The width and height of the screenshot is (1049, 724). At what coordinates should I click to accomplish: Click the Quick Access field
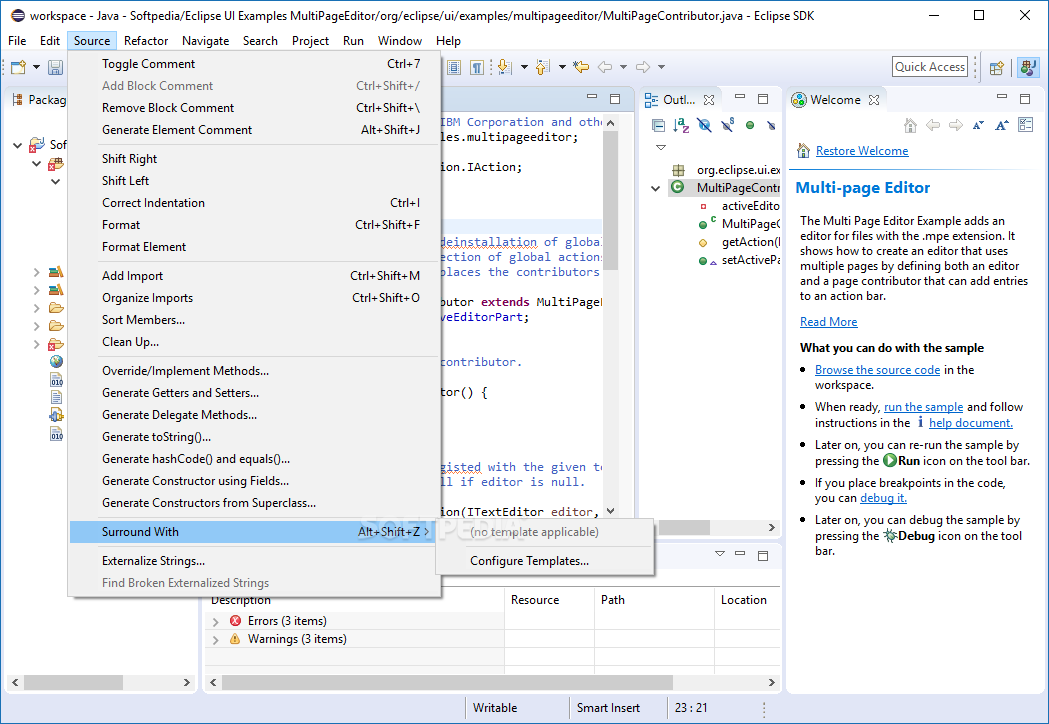pyautogui.click(x=930, y=67)
